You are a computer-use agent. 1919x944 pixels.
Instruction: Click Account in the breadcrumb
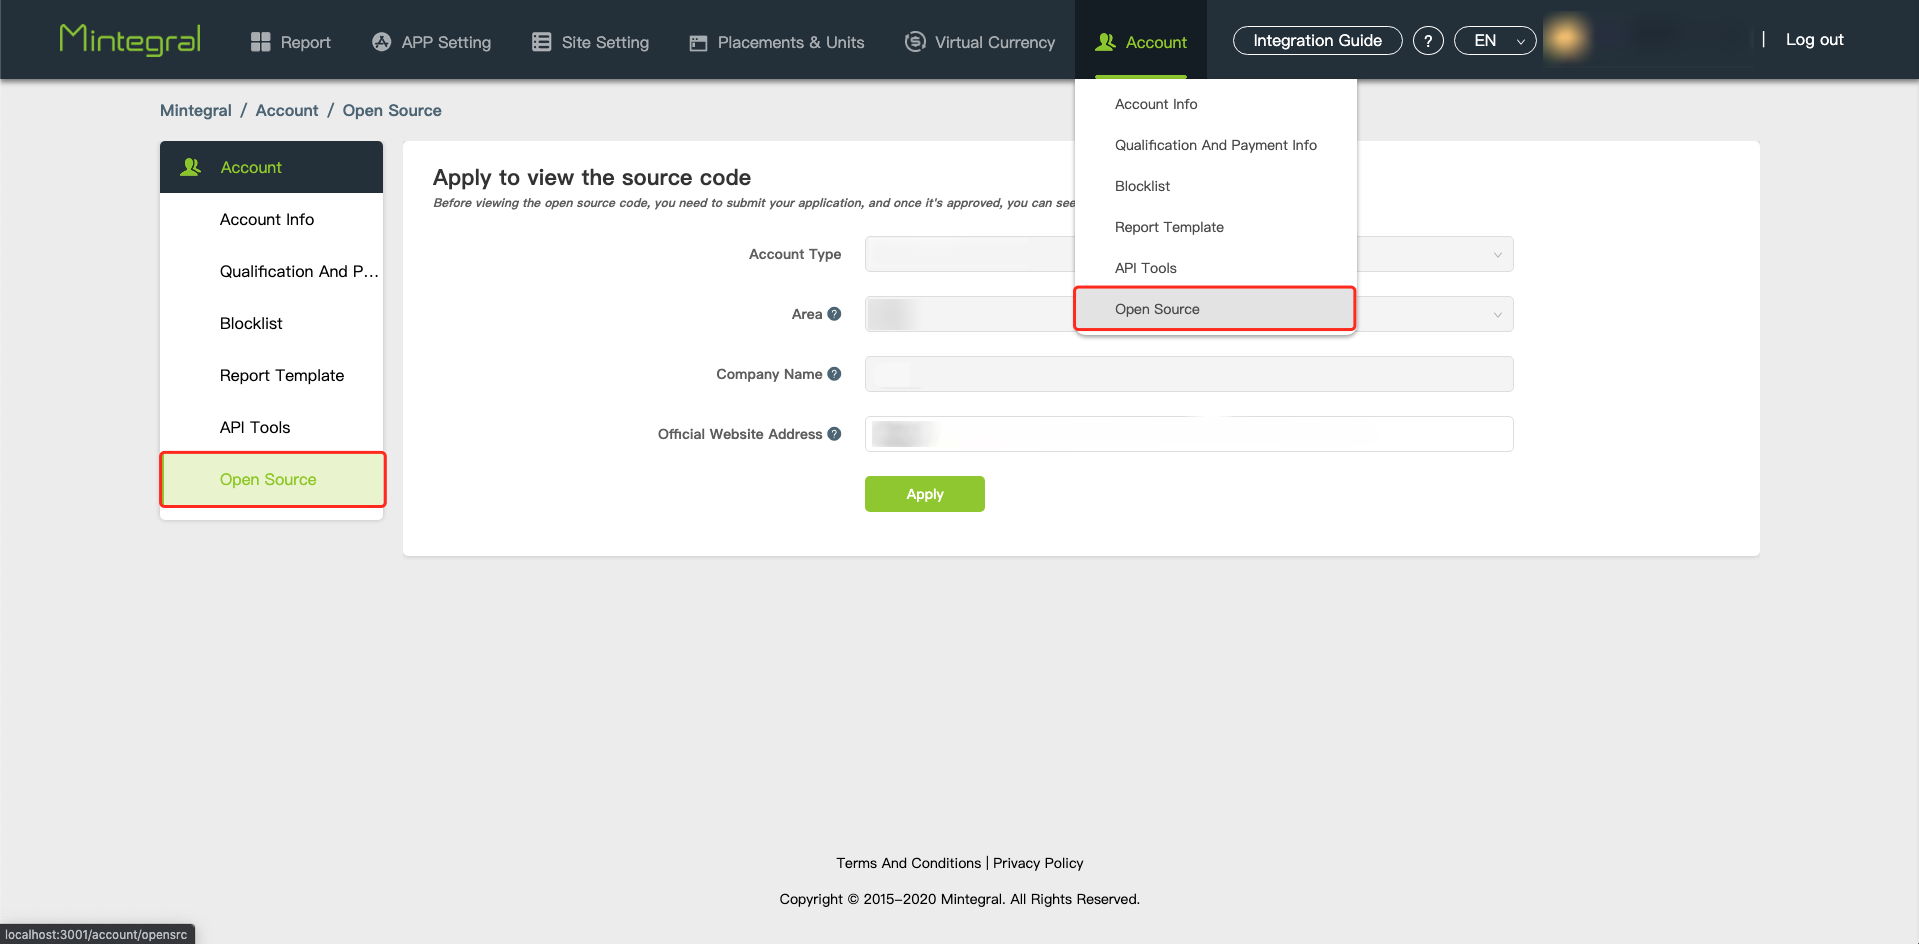pyautogui.click(x=287, y=110)
